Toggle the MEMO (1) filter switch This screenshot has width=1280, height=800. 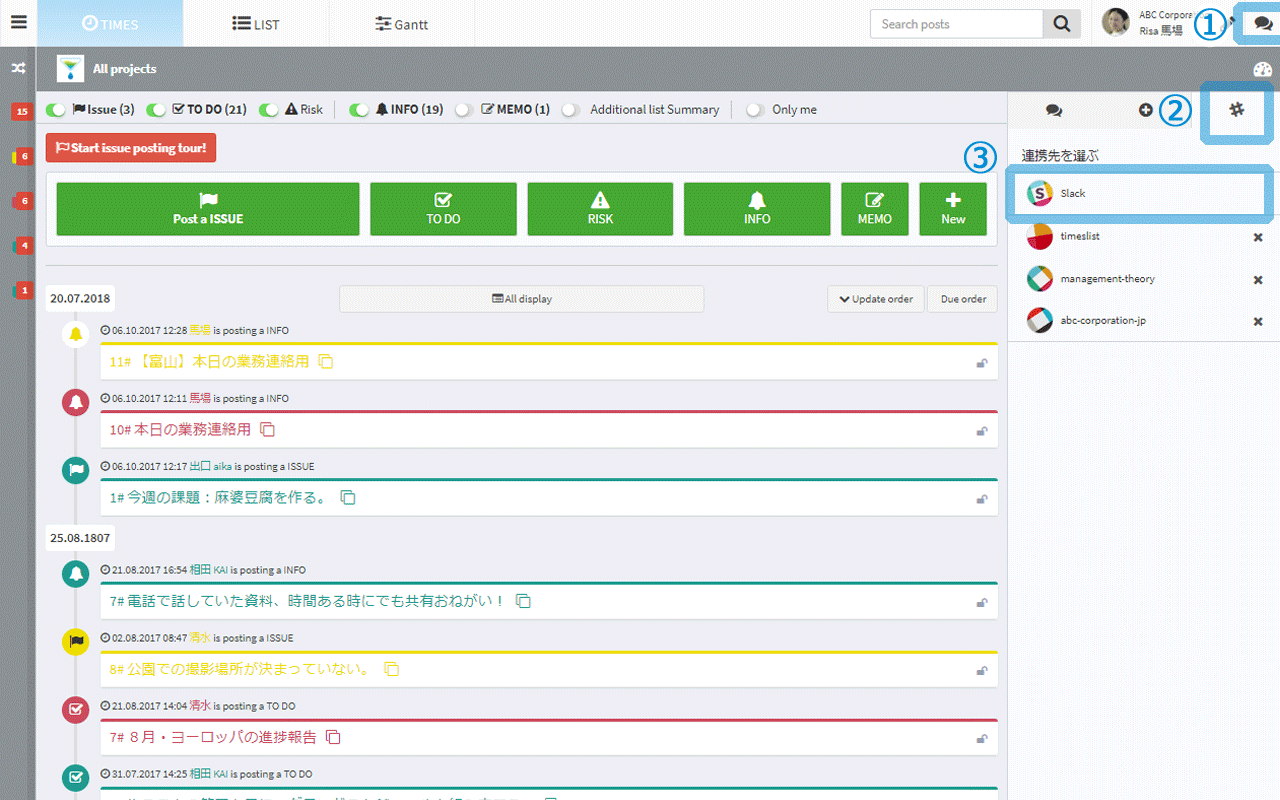pyautogui.click(x=464, y=110)
